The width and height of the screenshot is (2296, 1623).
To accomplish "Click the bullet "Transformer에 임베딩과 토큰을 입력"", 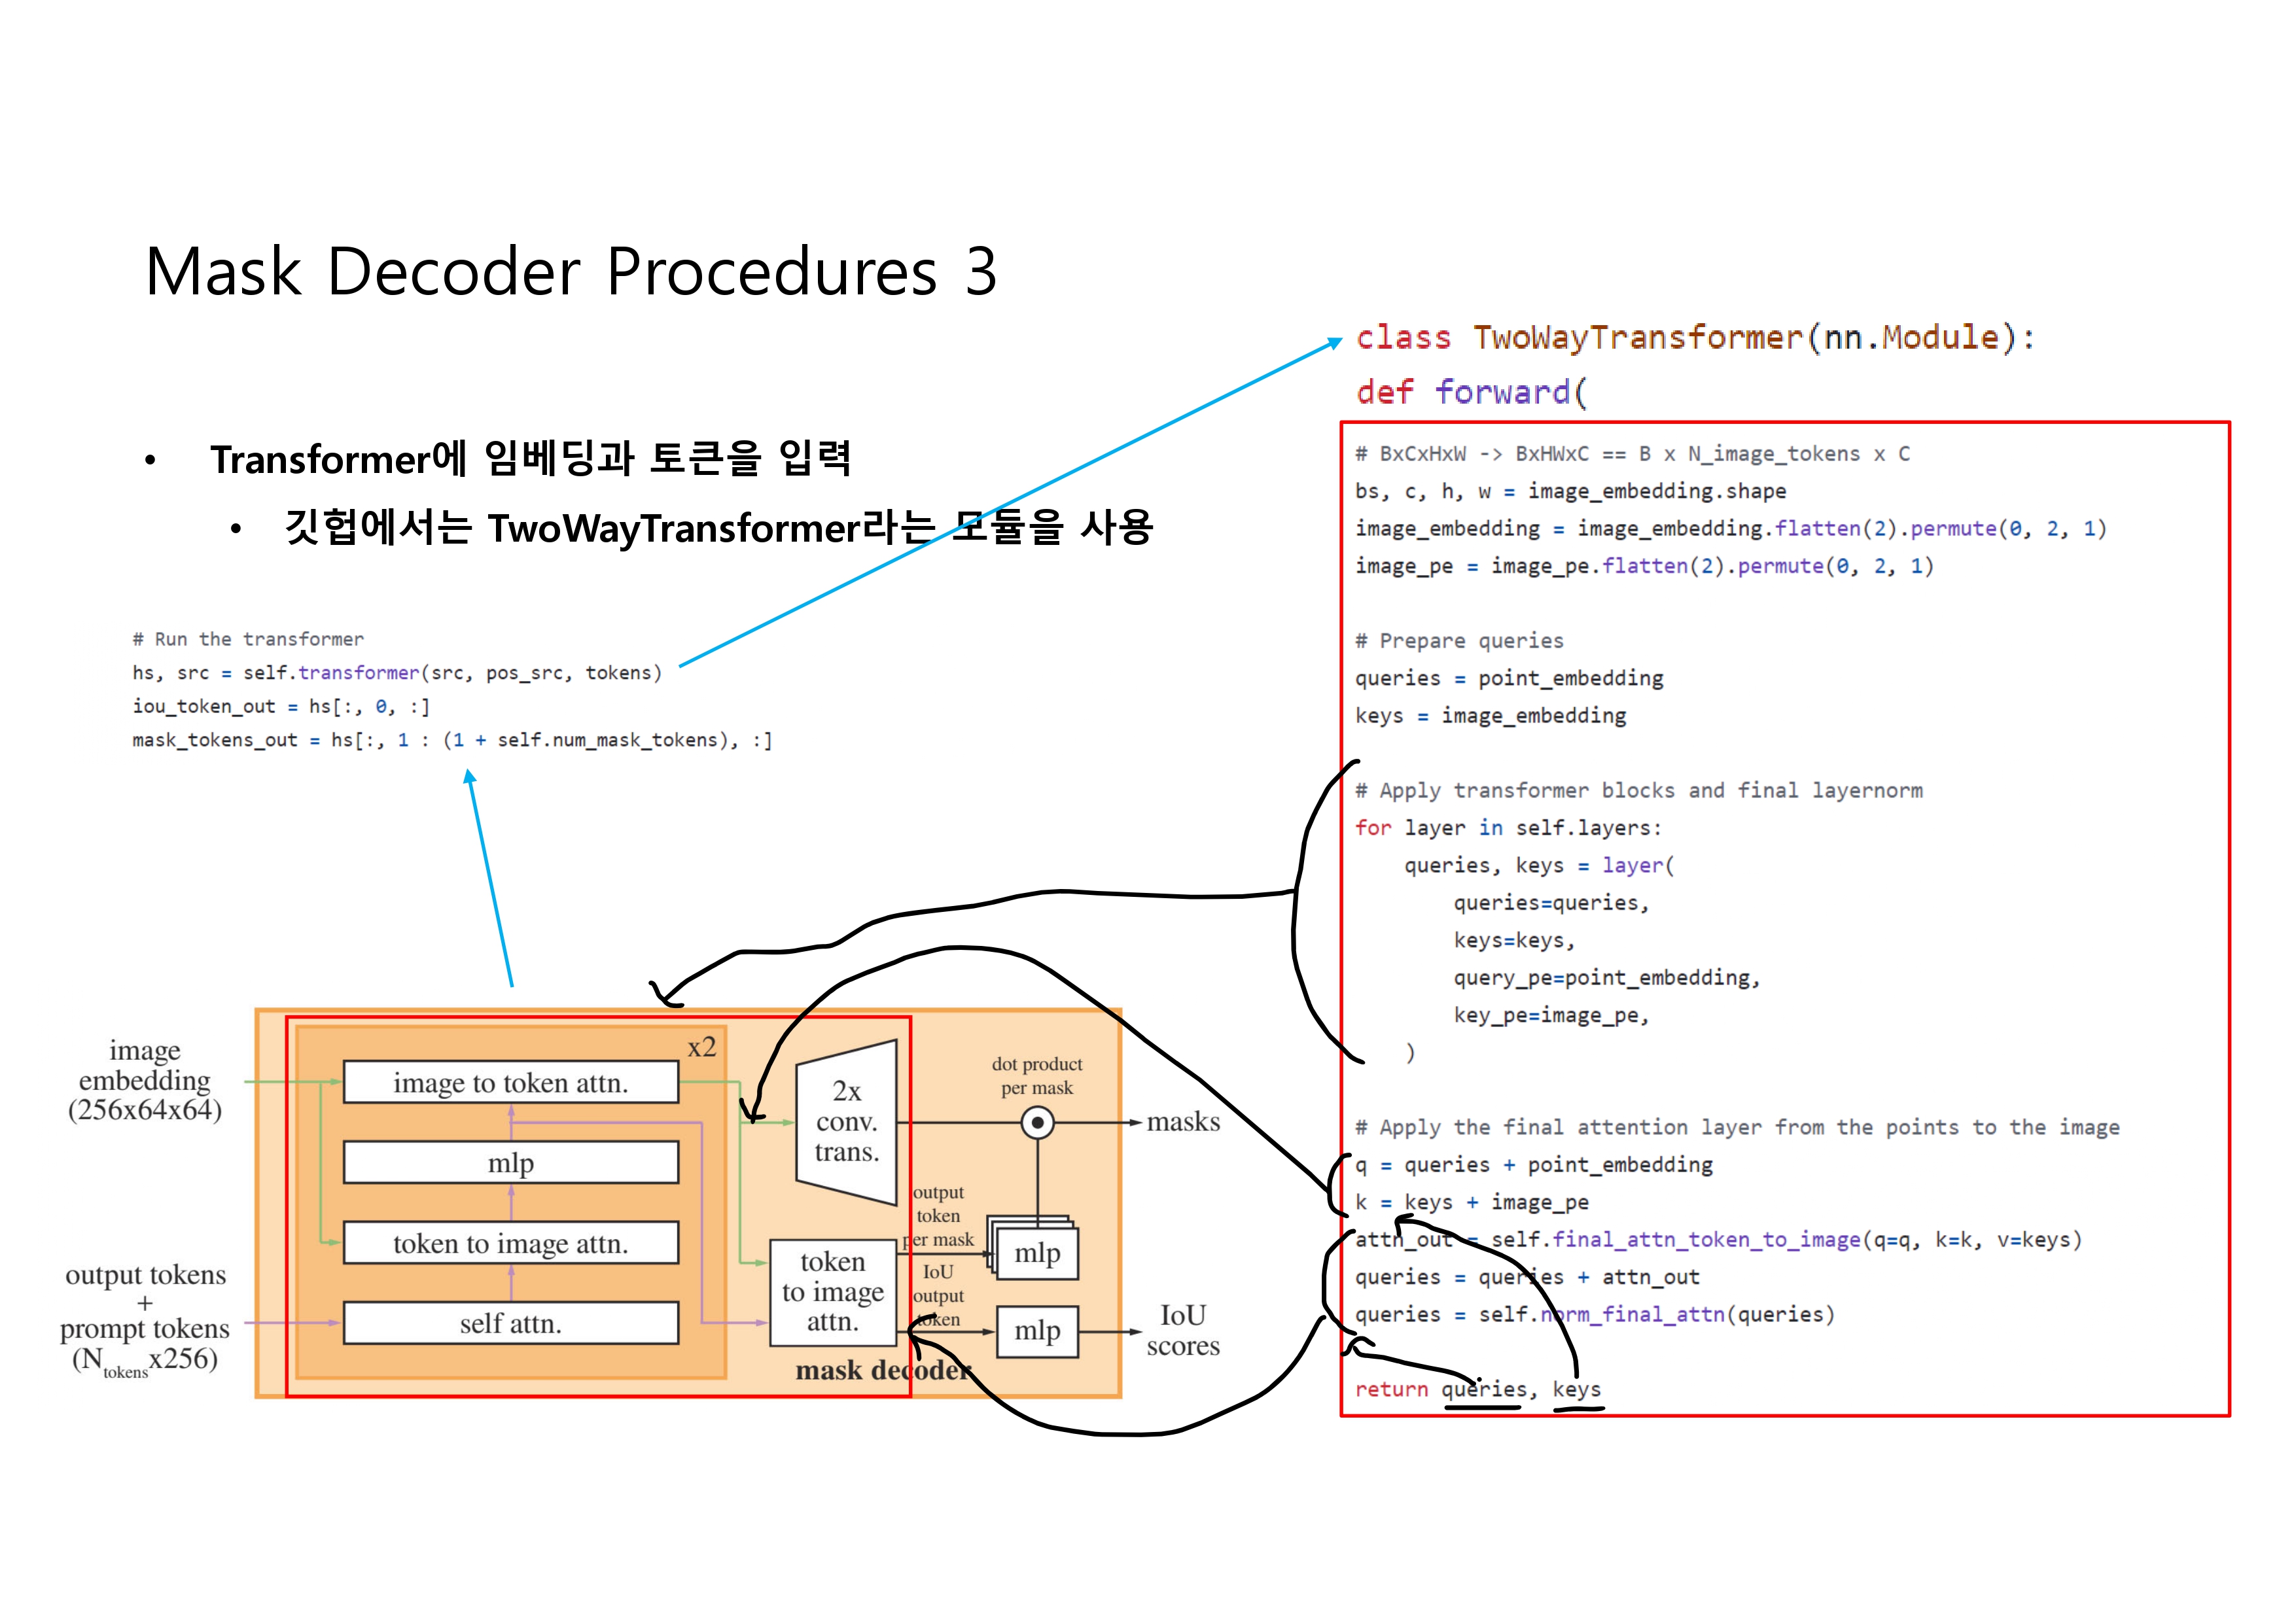I will point(530,459).
